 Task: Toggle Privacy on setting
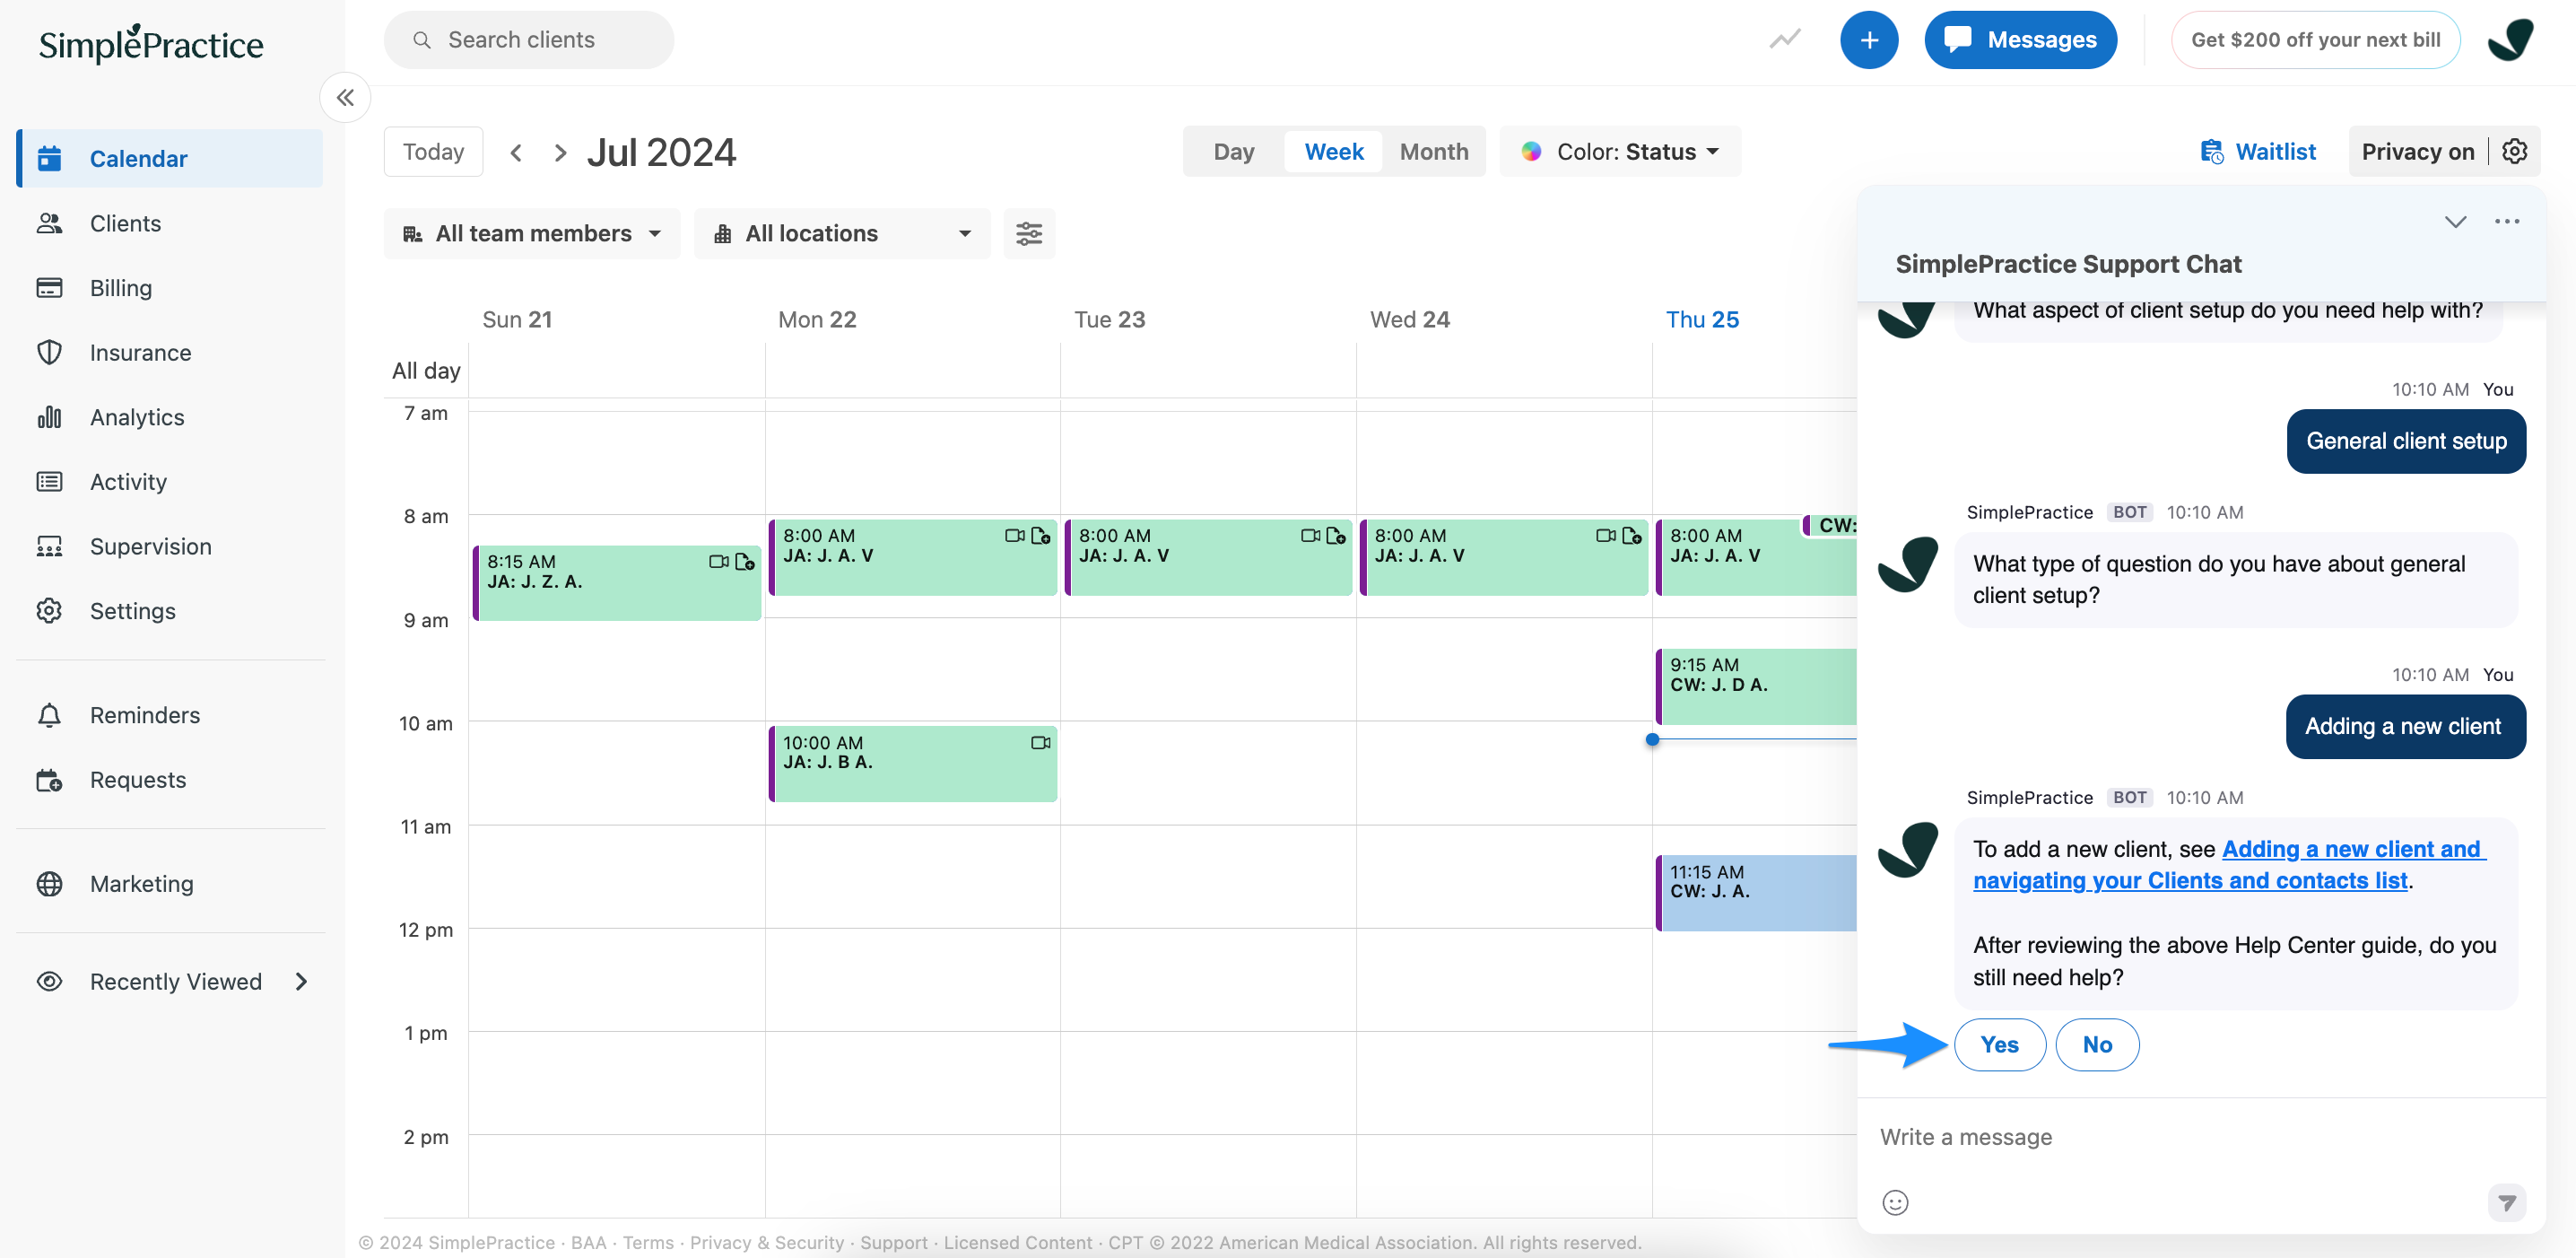coord(2417,152)
